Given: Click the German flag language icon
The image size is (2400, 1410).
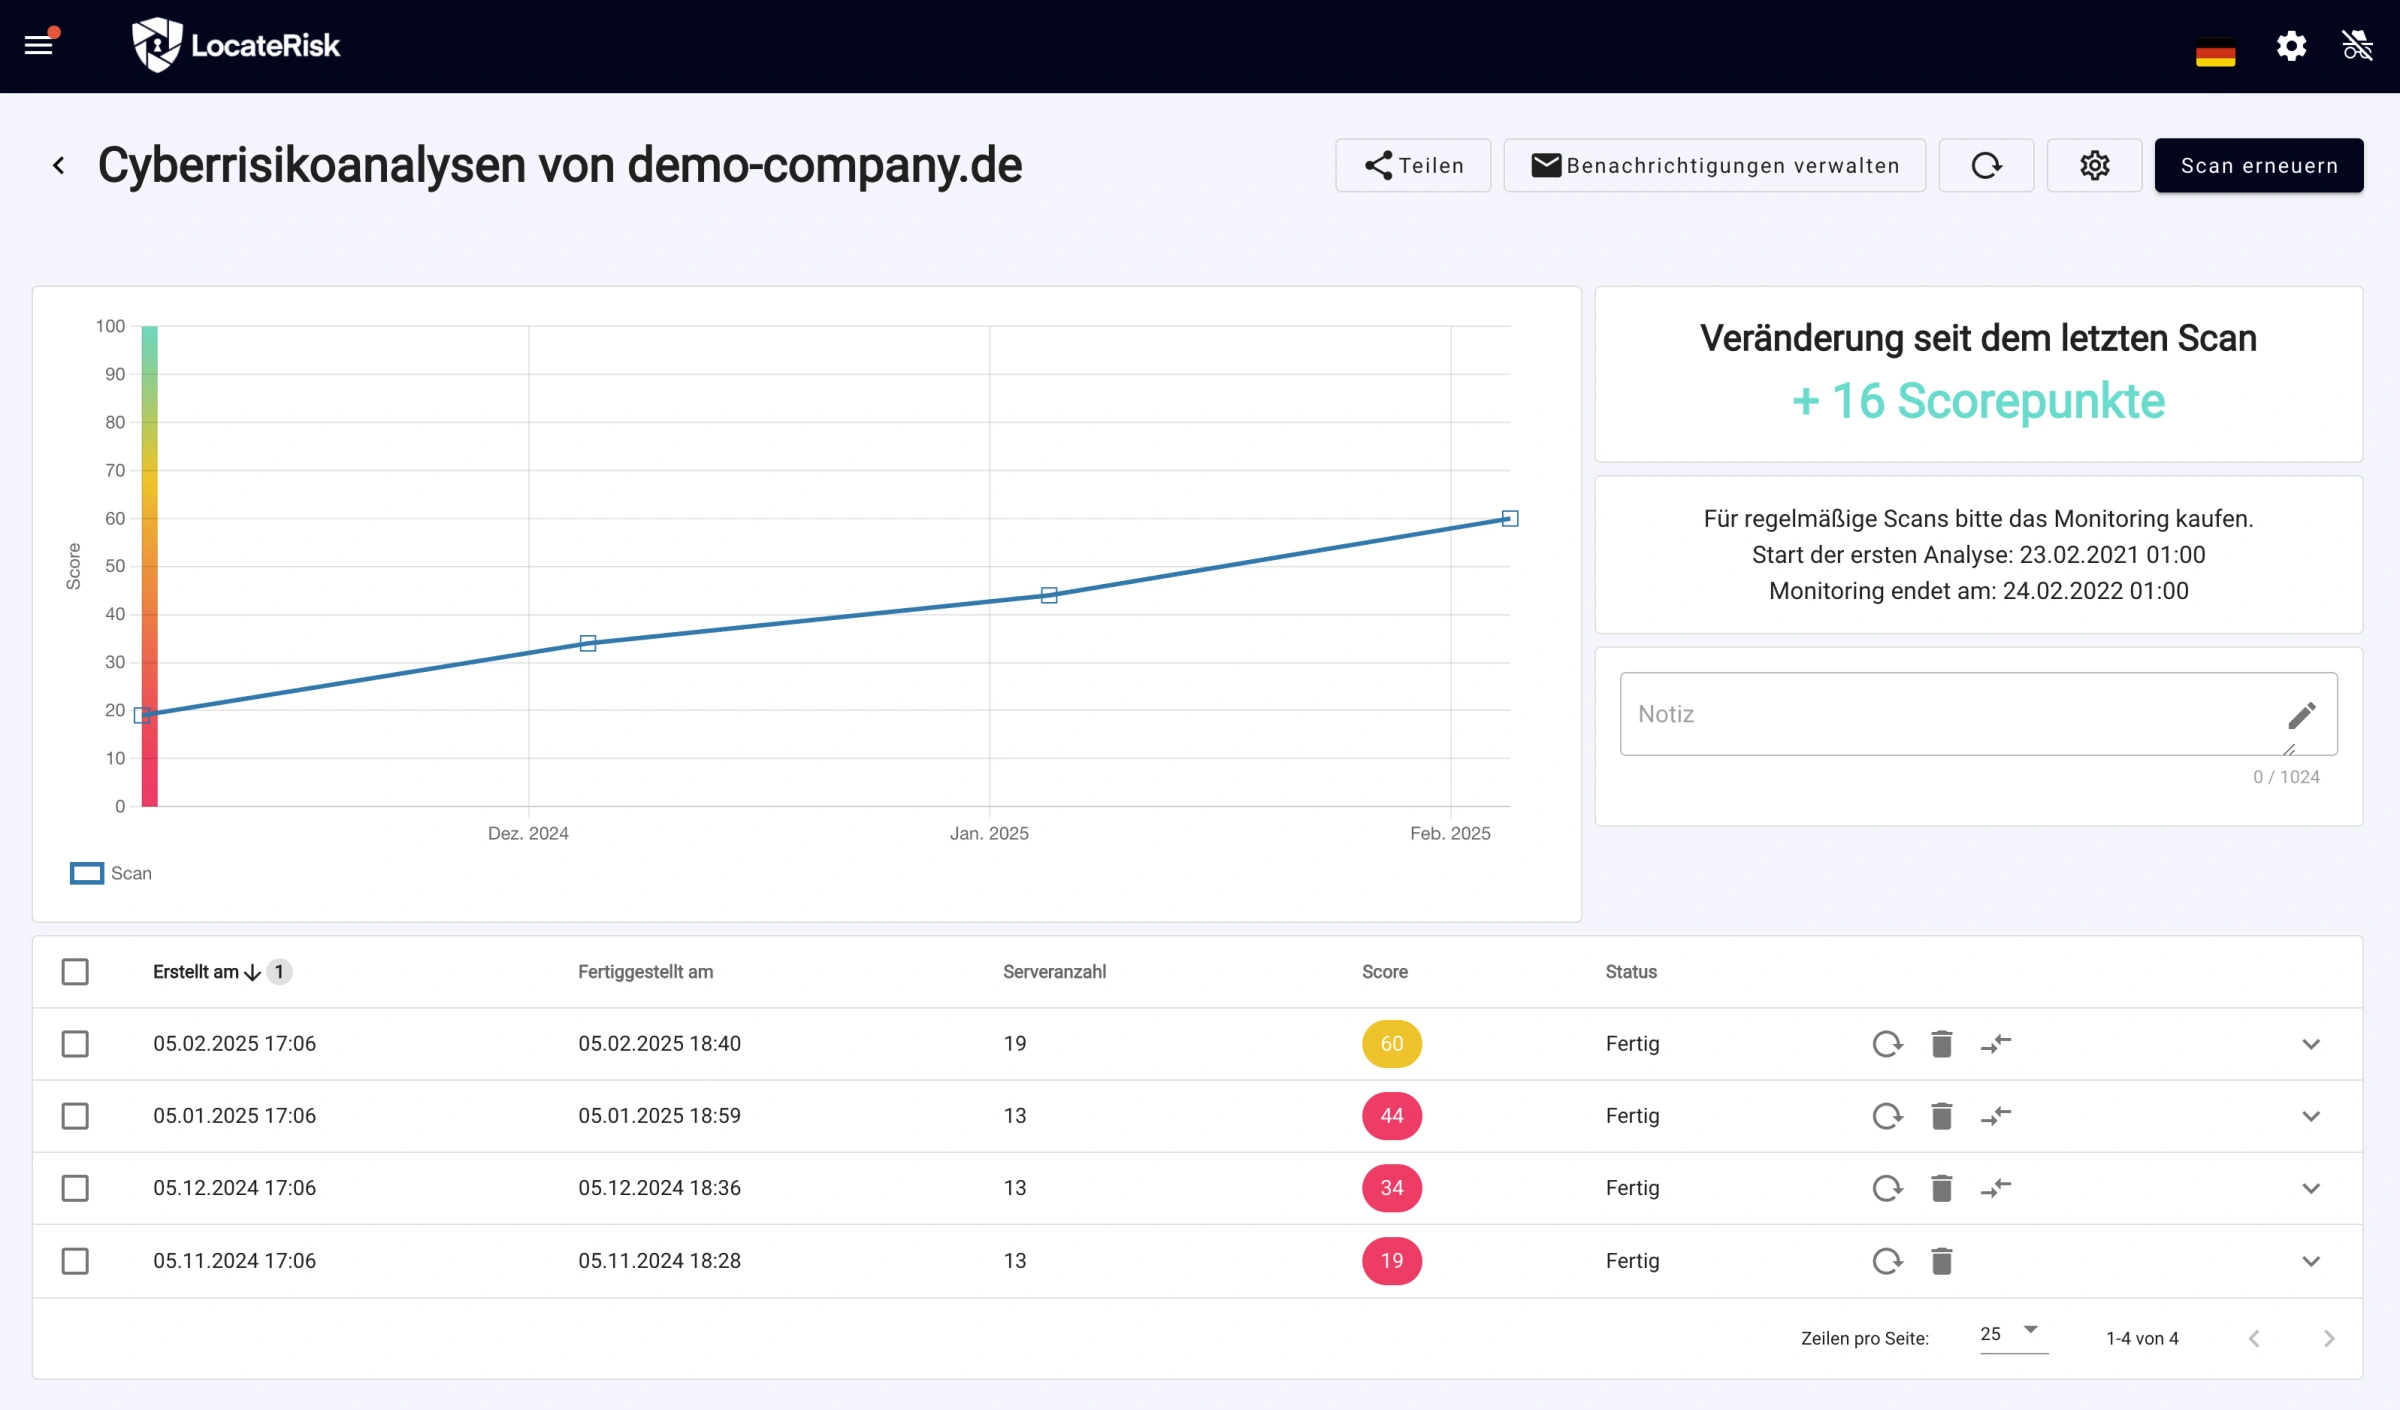Looking at the screenshot, I should pos(2215,51).
